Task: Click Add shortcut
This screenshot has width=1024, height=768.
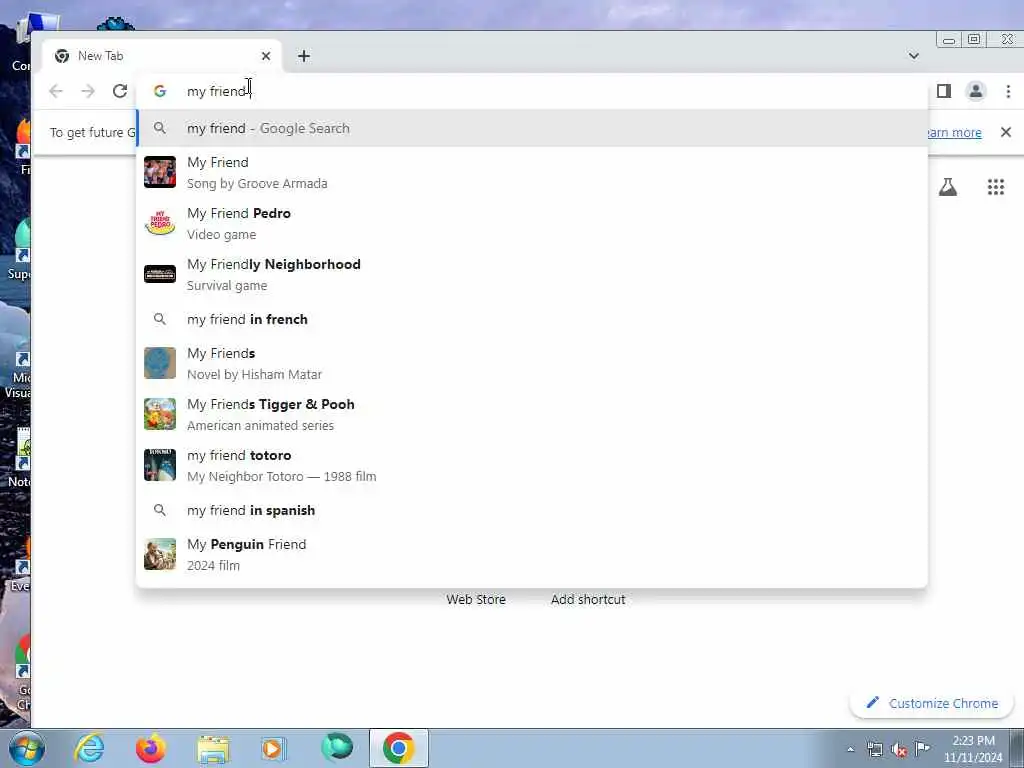Action: (x=588, y=599)
